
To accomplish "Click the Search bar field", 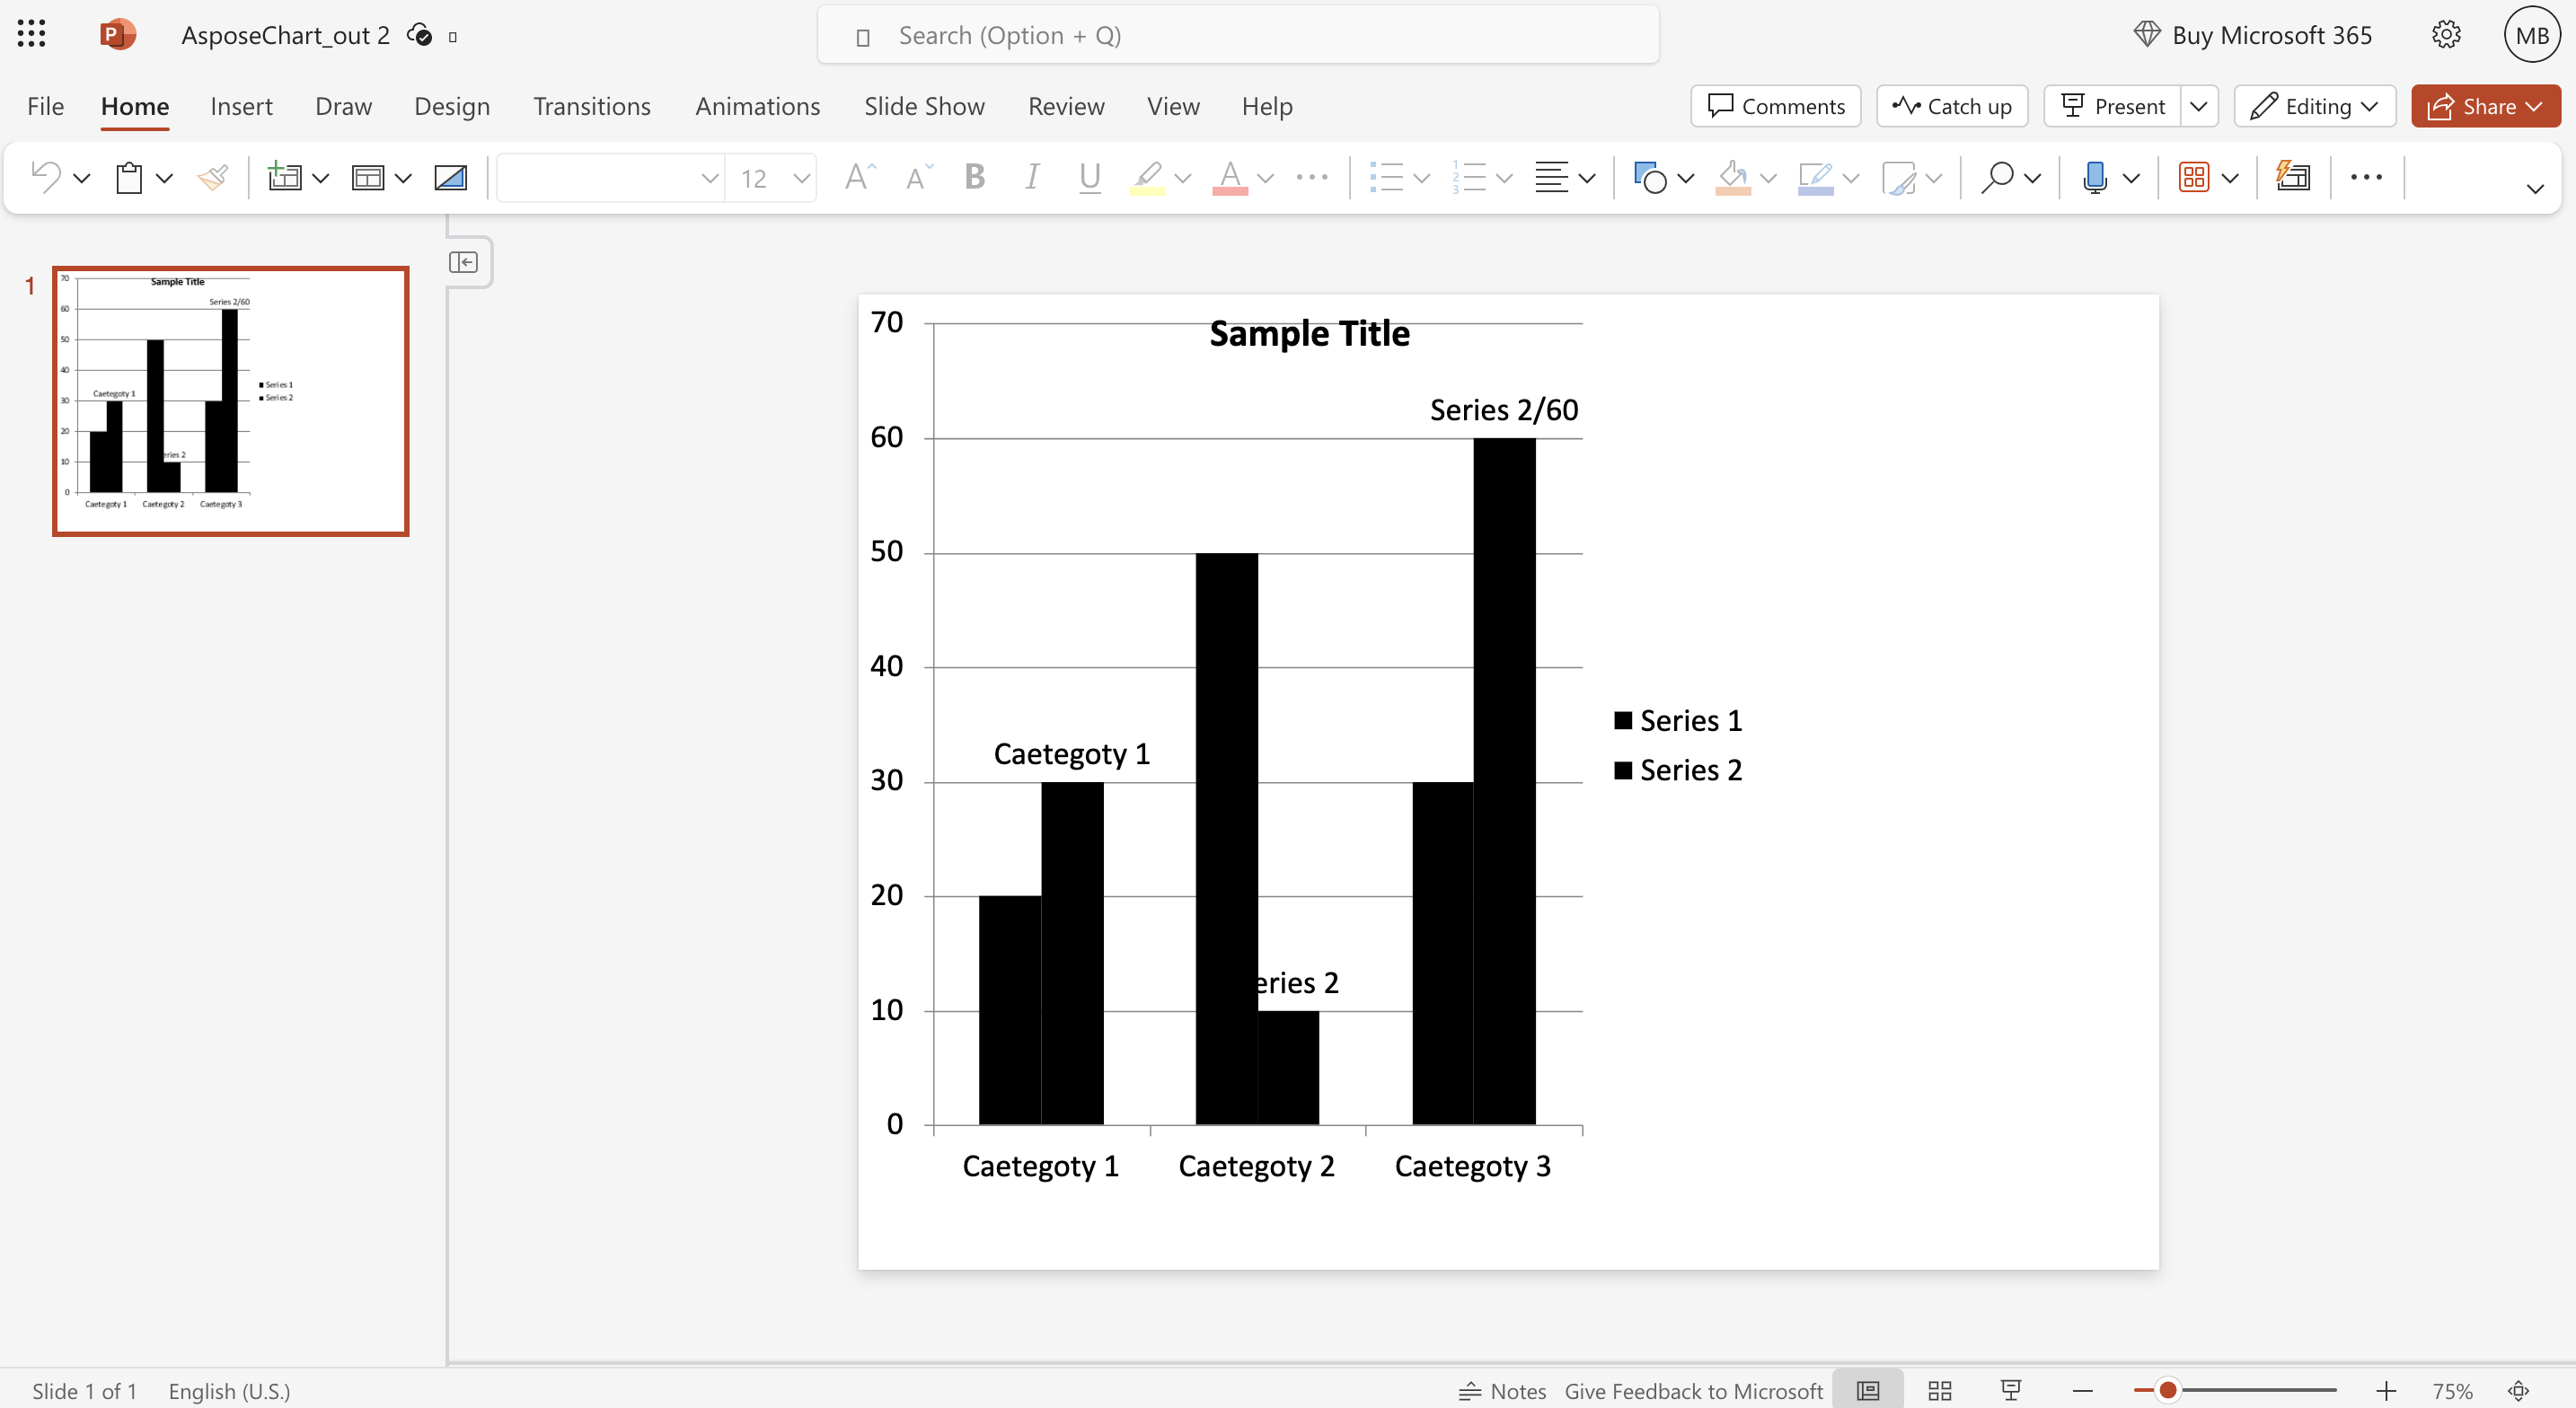I will coord(1239,35).
